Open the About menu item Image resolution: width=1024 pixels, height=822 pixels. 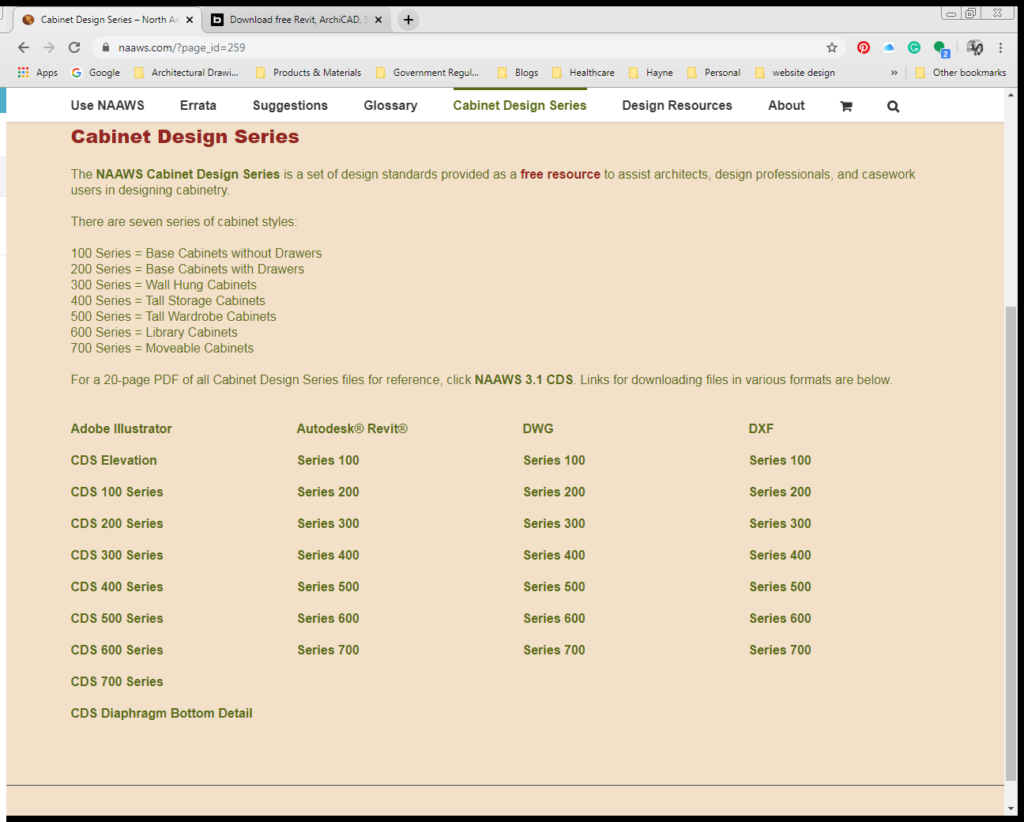[786, 106]
